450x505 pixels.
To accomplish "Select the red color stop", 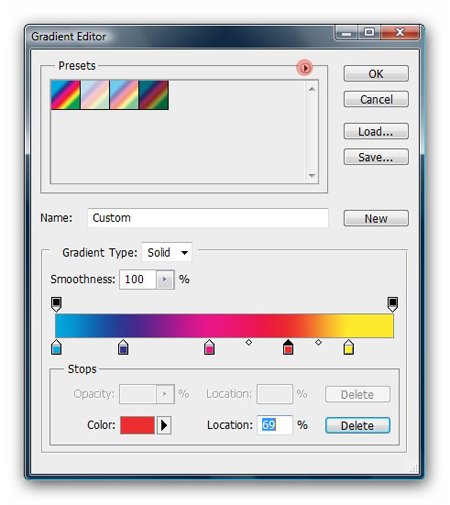I will pos(288,347).
